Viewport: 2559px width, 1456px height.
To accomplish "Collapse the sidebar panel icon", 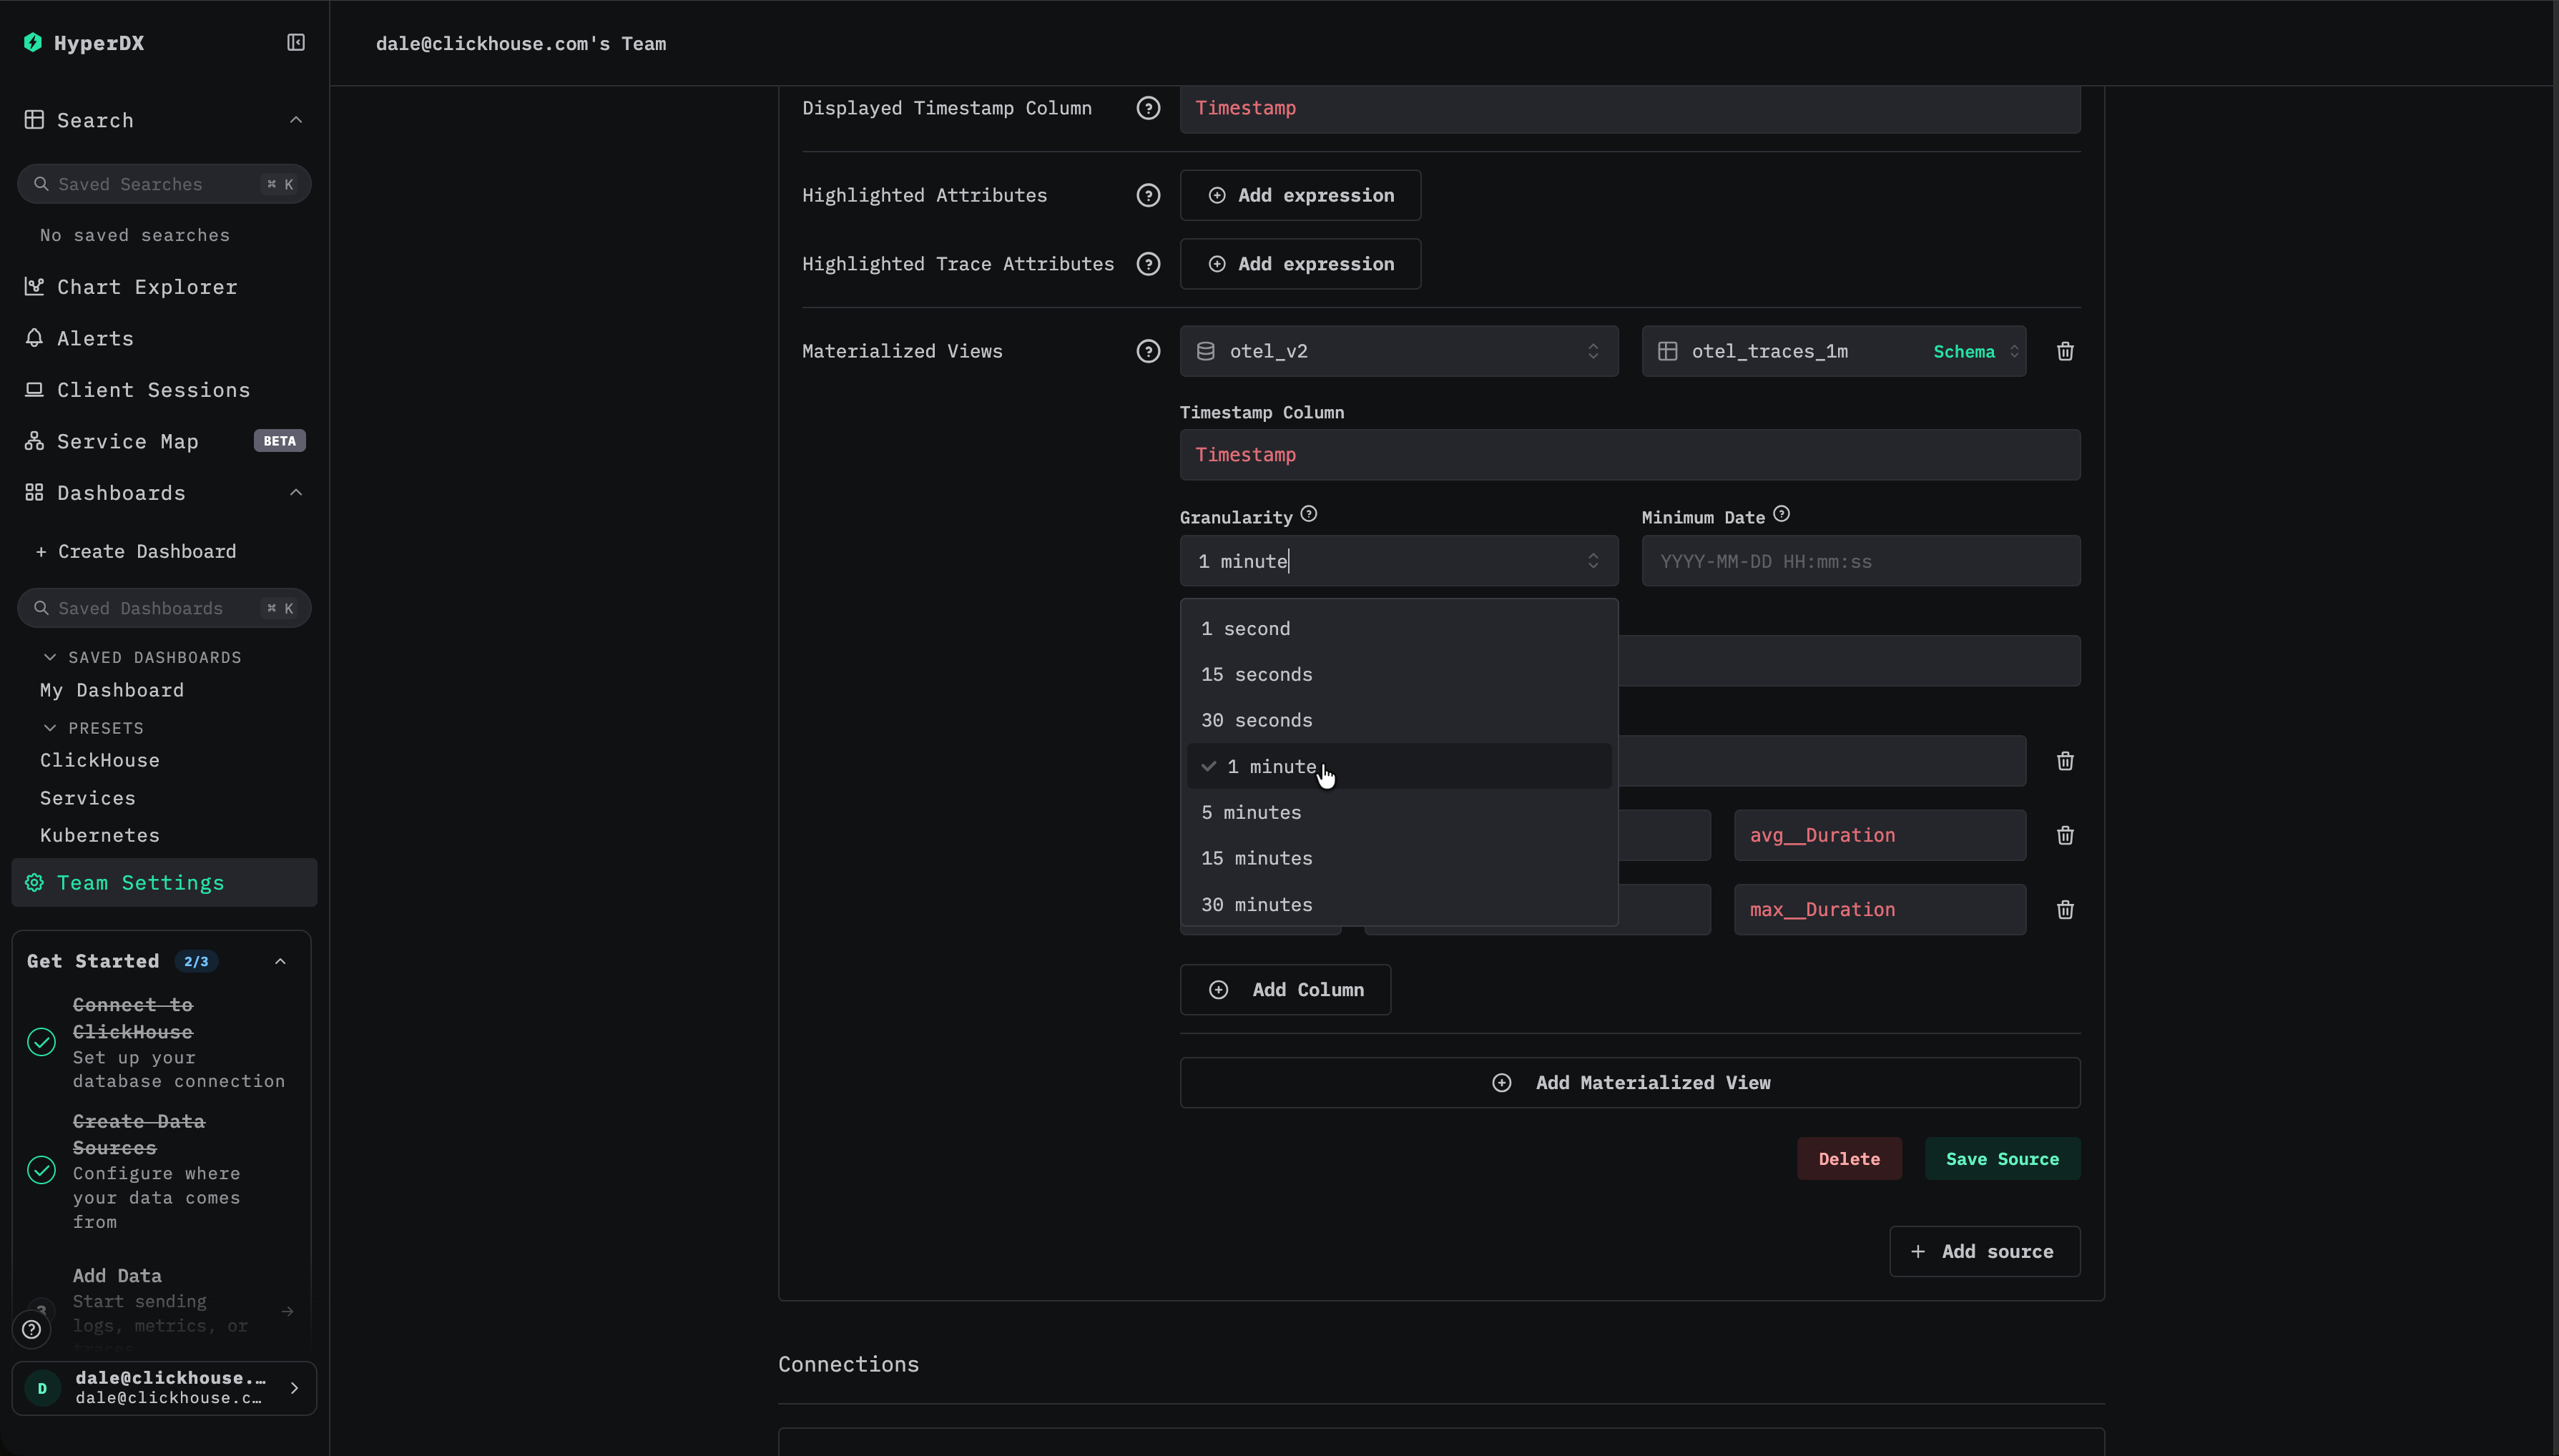I will (x=296, y=42).
